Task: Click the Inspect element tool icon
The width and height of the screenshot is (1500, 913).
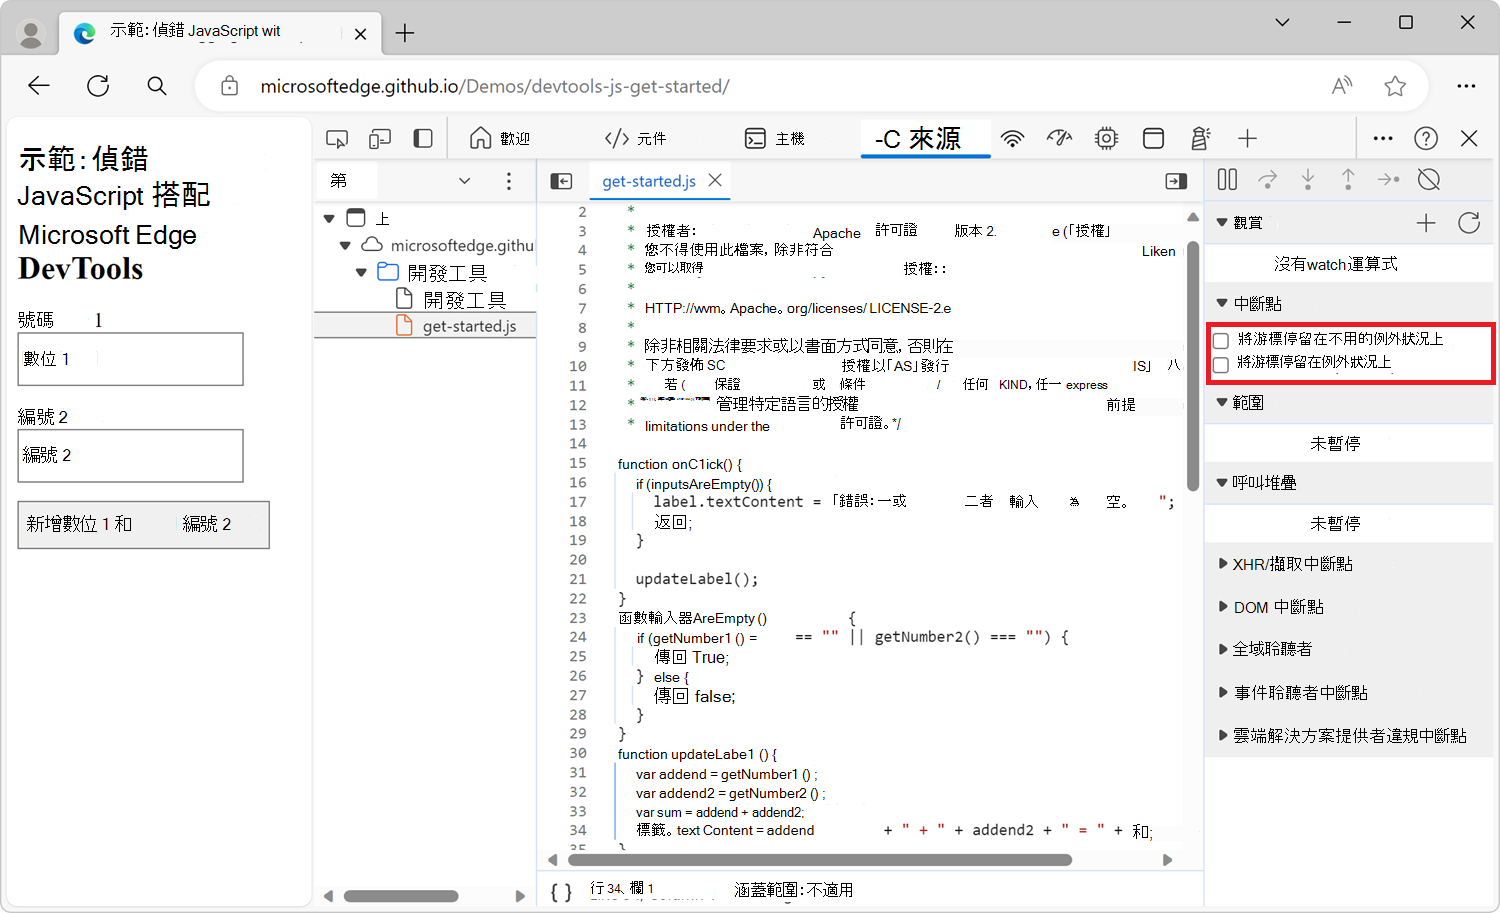Action: point(337,139)
